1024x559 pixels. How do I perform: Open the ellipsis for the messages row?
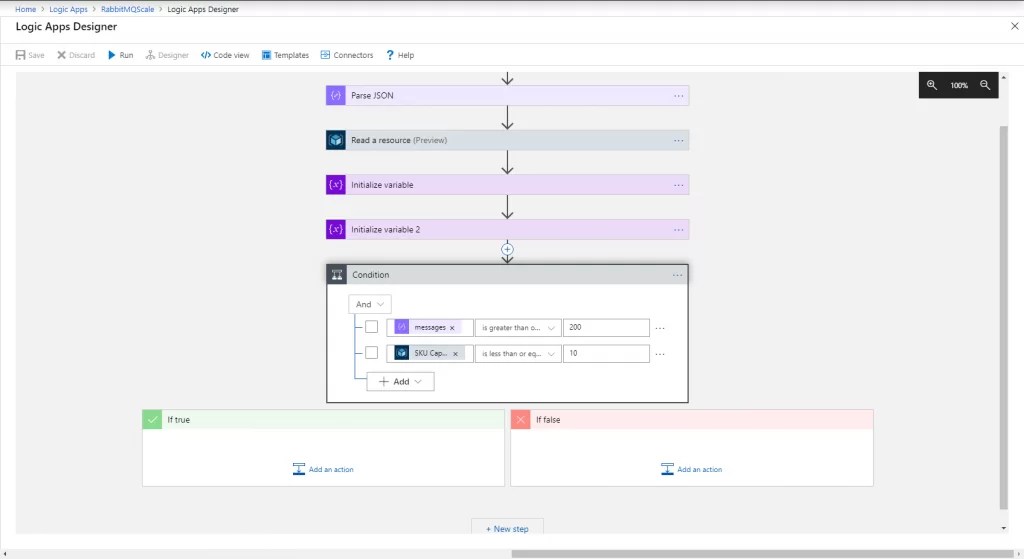coord(660,328)
